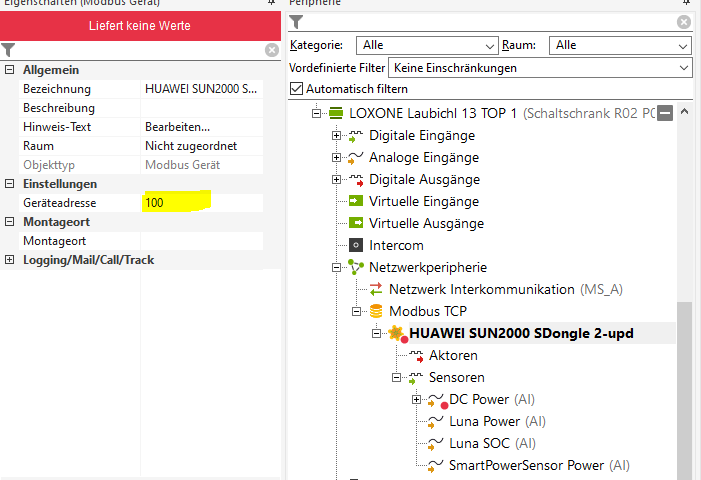Screen dimensions: 701x480
Task: Expand the Analoge Eingänge node
Action: click(x=336, y=157)
